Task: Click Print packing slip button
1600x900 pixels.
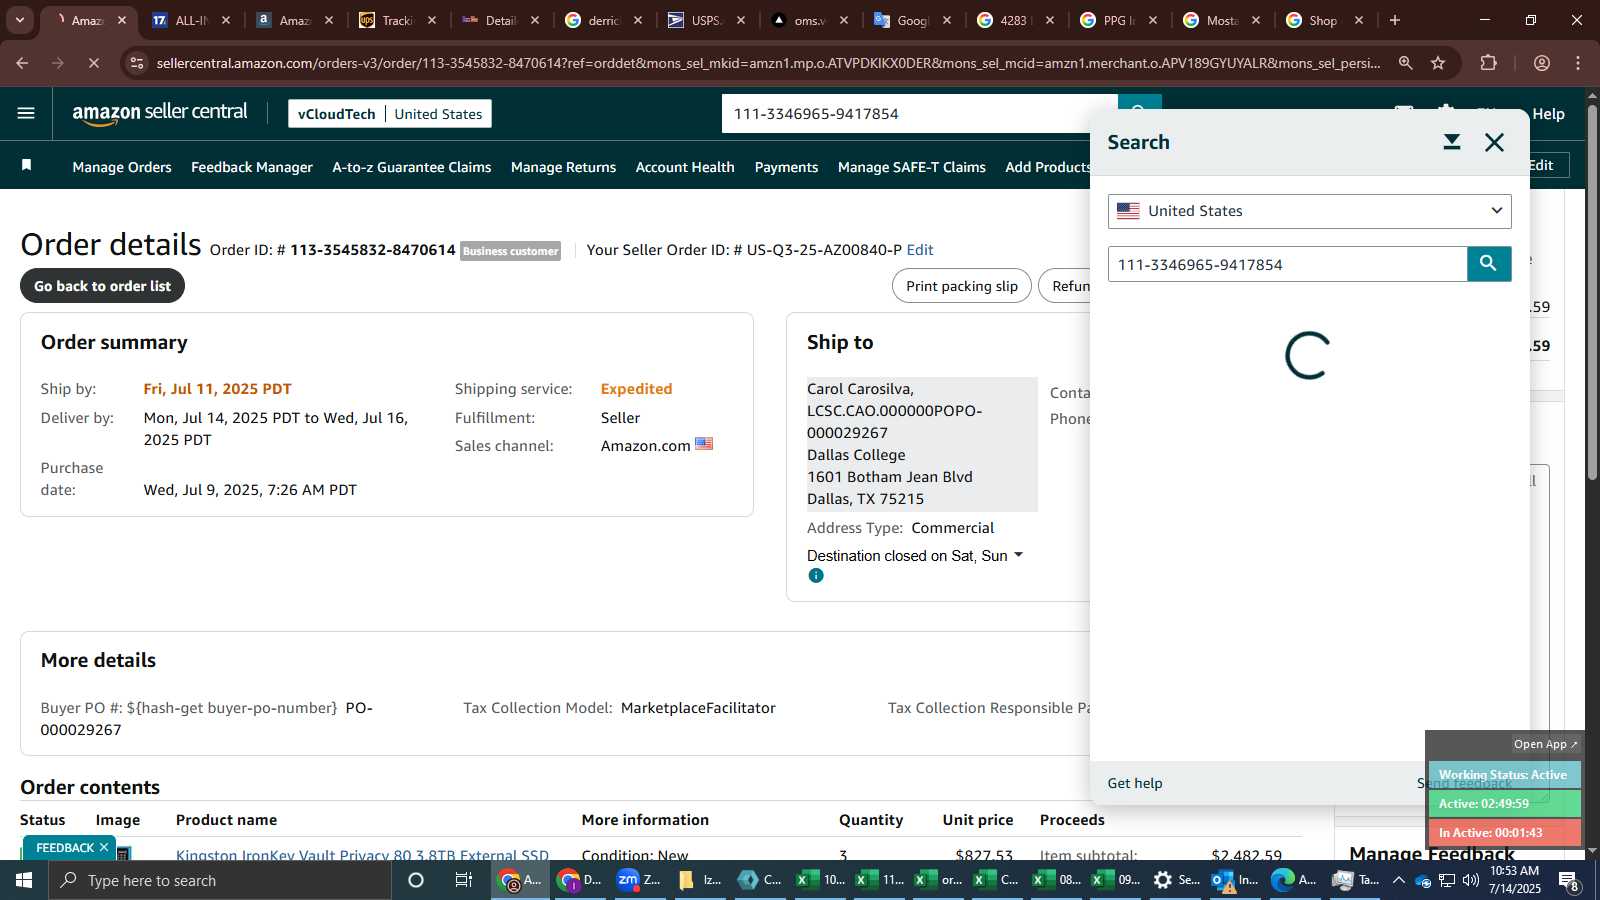Action: pyautogui.click(x=962, y=286)
